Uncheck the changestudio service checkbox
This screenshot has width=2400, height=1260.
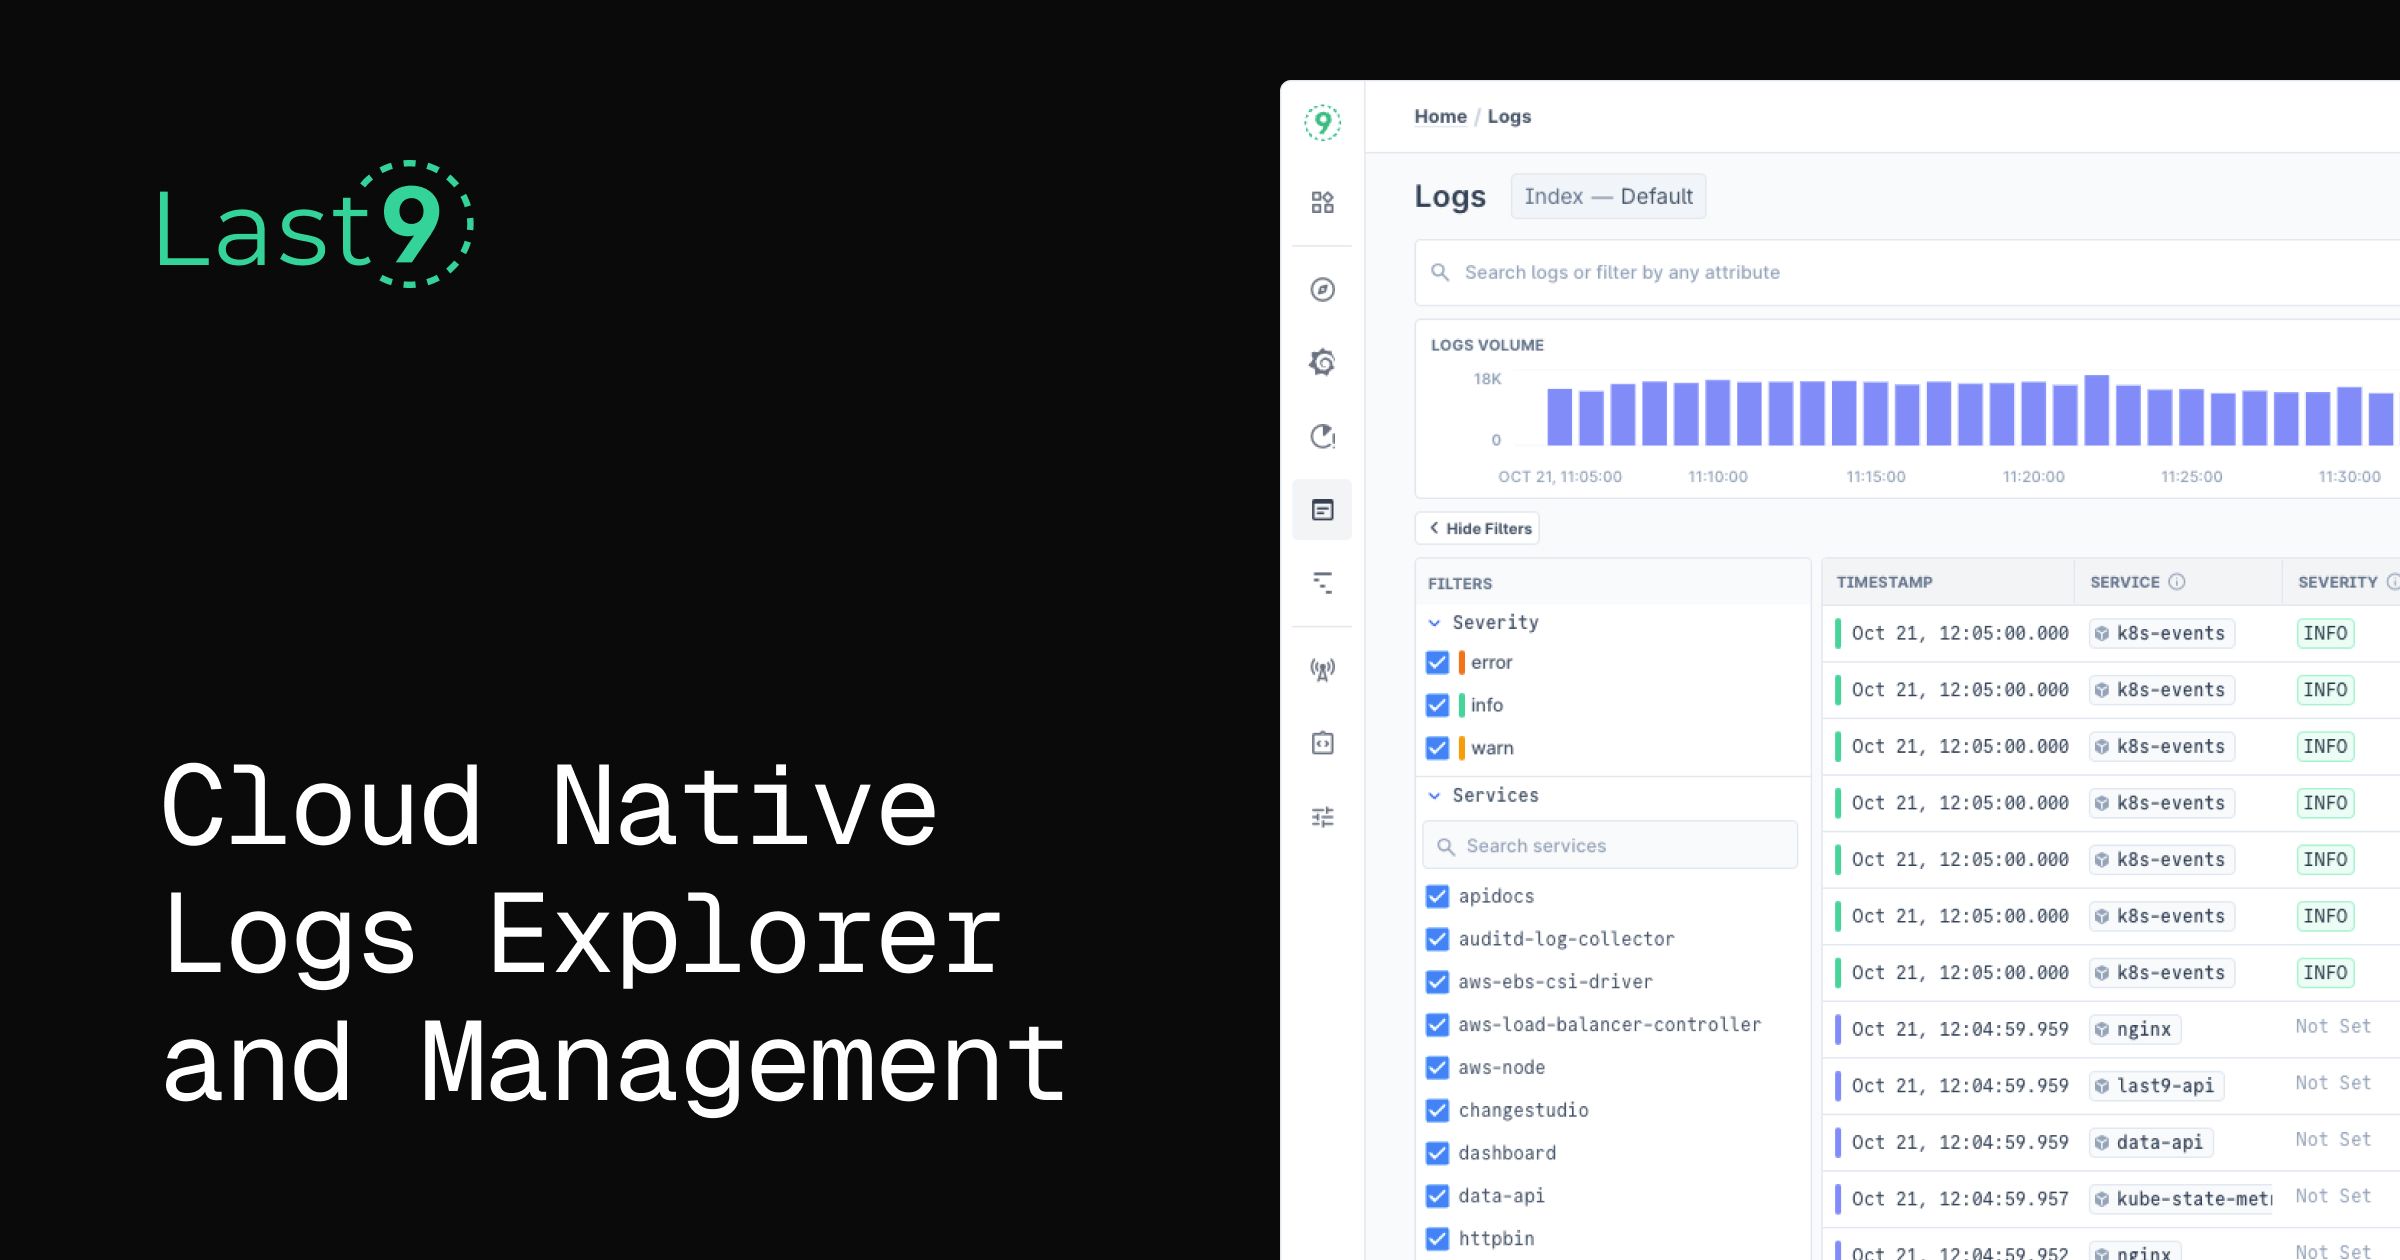coord(1438,1110)
